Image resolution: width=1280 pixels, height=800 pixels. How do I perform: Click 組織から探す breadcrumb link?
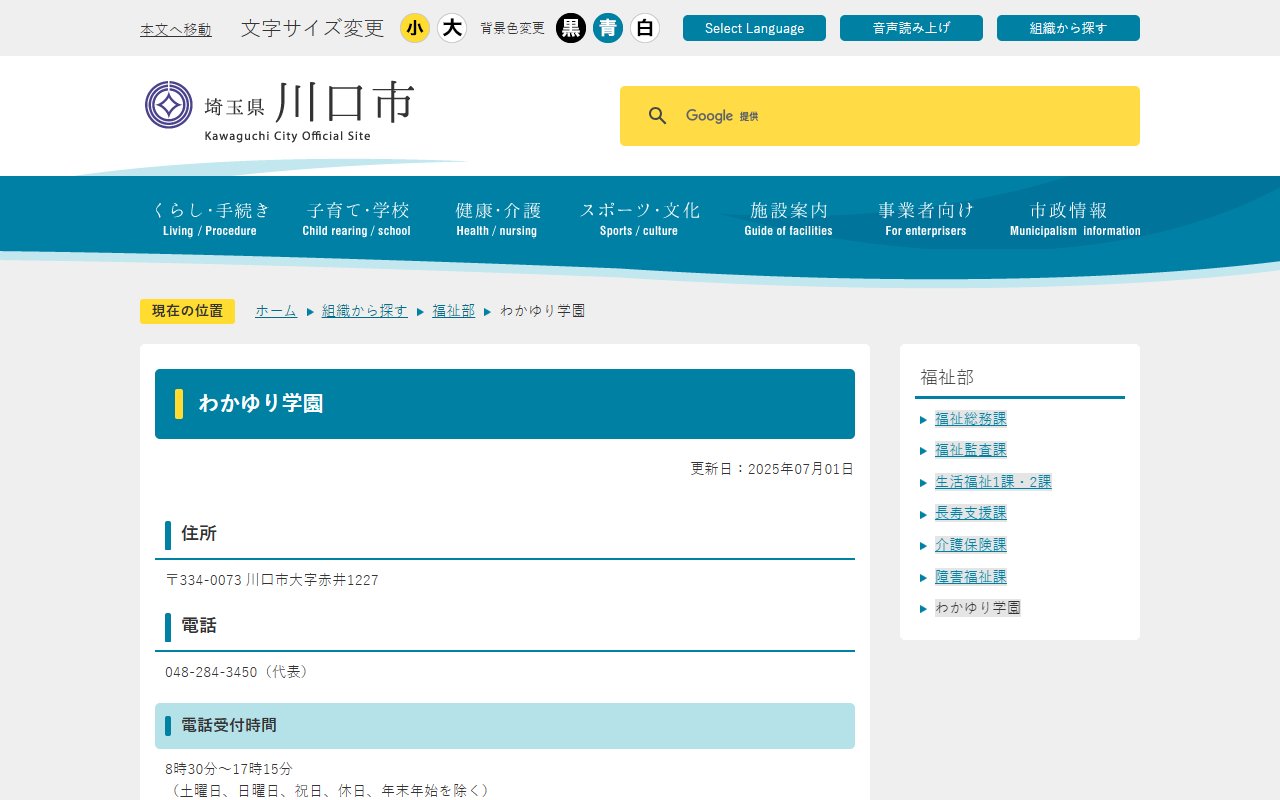[x=365, y=311]
